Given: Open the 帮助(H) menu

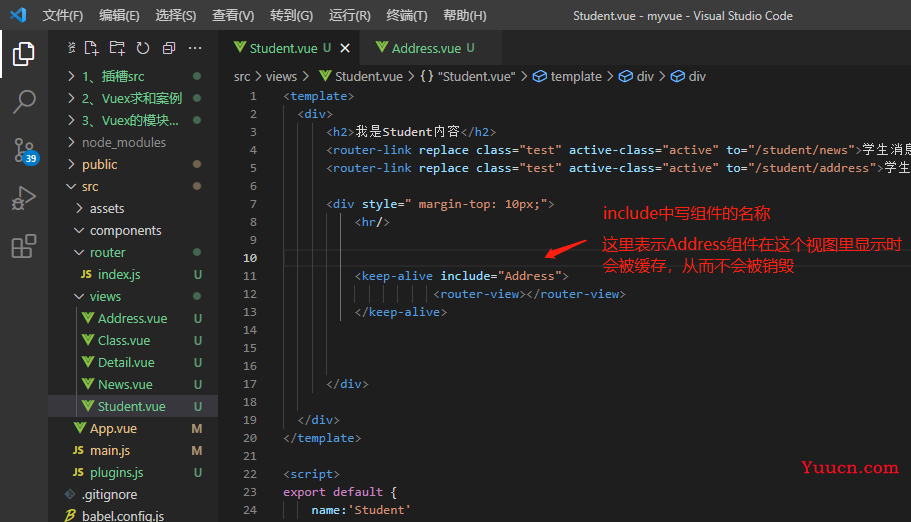Looking at the screenshot, I should pos(465,15).
